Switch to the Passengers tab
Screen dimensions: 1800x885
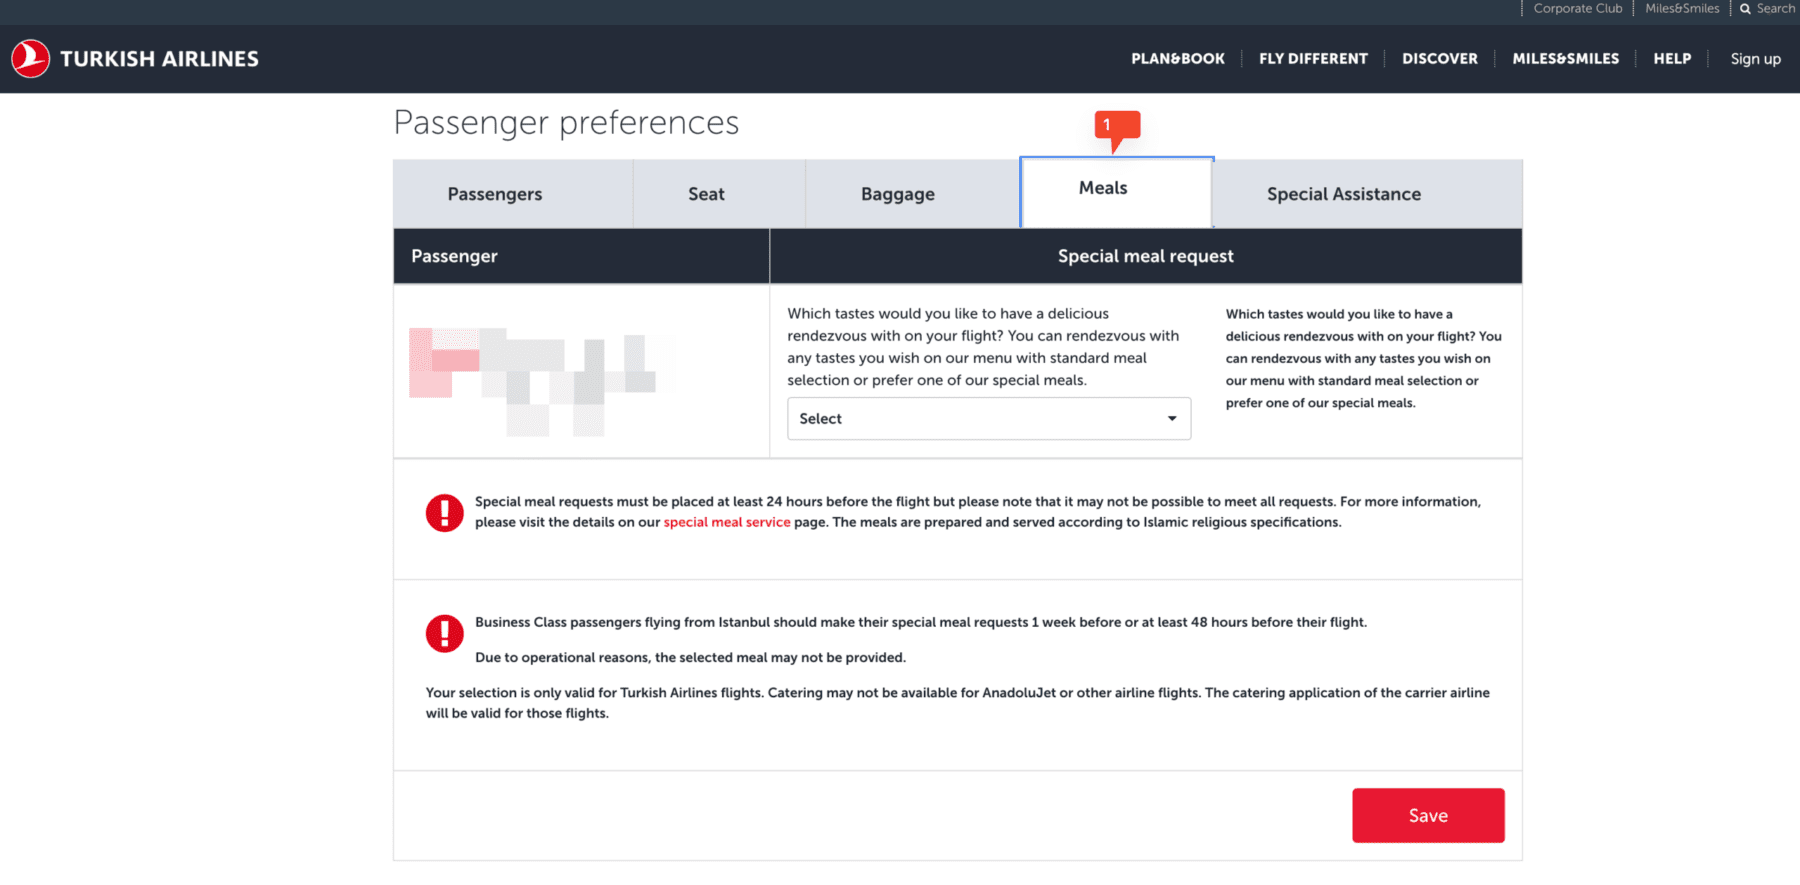(513, 194)
